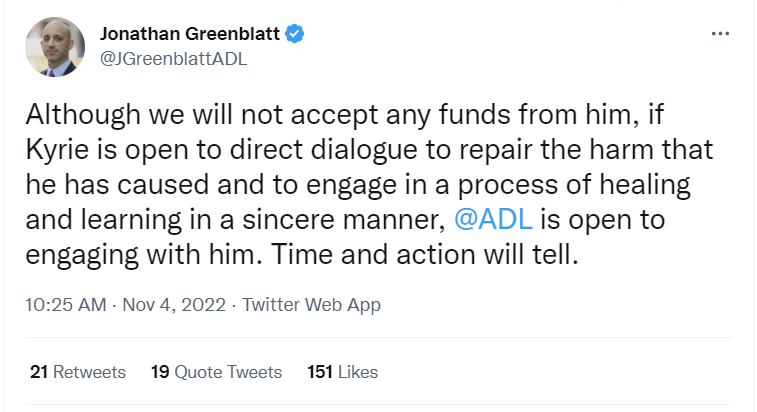
Task: Click the number 19 before Quote Tweets
Action: (x=160, y=372)
